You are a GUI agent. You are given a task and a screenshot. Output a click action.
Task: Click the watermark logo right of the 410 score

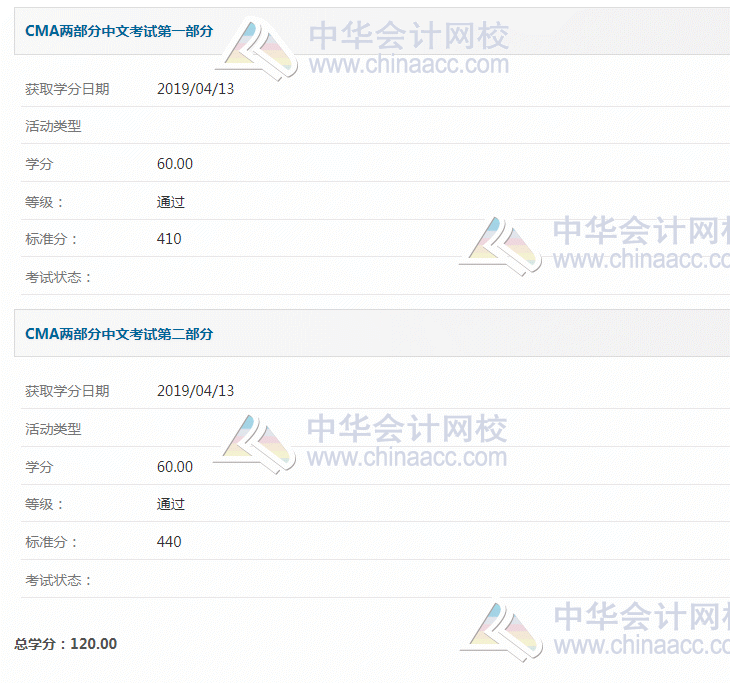pyautogui.click(x=500, y=245)
